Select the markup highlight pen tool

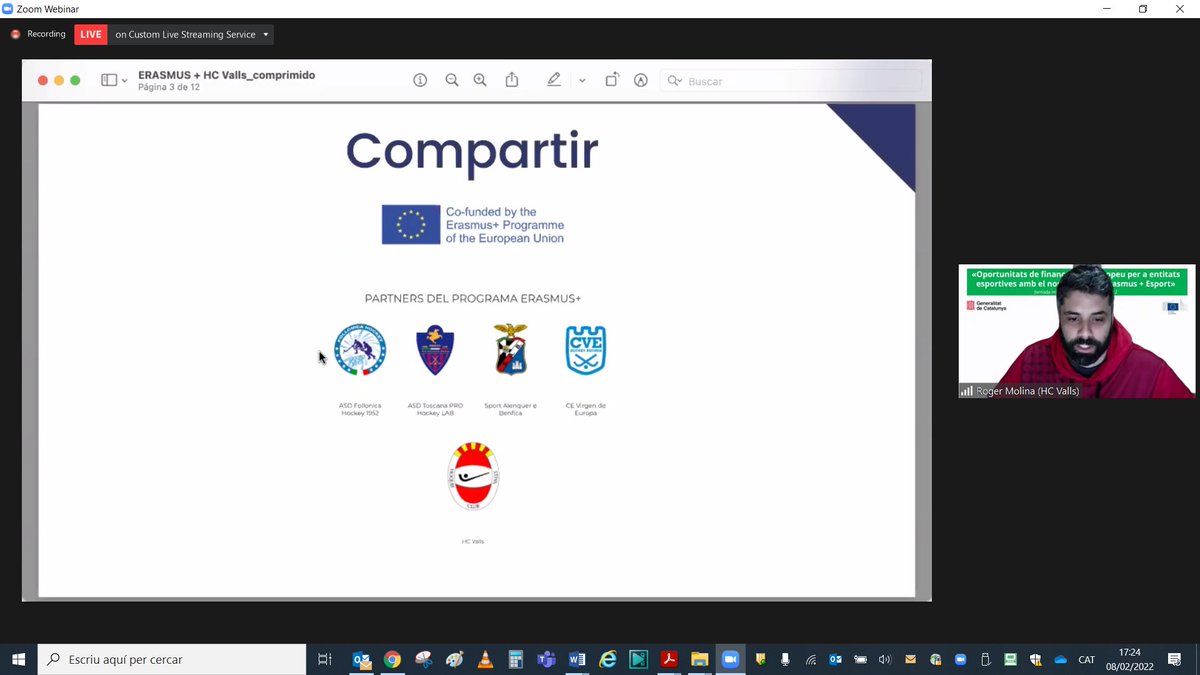[x=554, y=80]
